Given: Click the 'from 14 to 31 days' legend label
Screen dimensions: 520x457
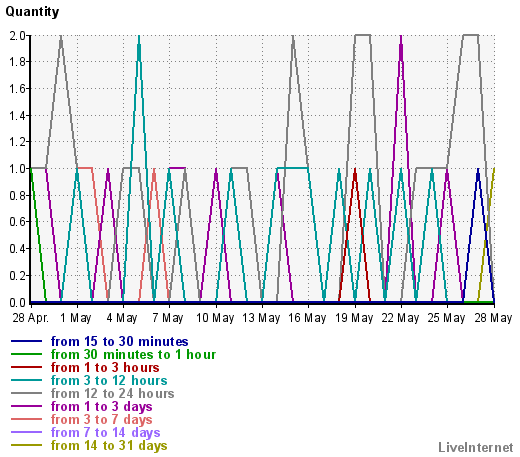Looking at the screenshot, I should 109,445.
